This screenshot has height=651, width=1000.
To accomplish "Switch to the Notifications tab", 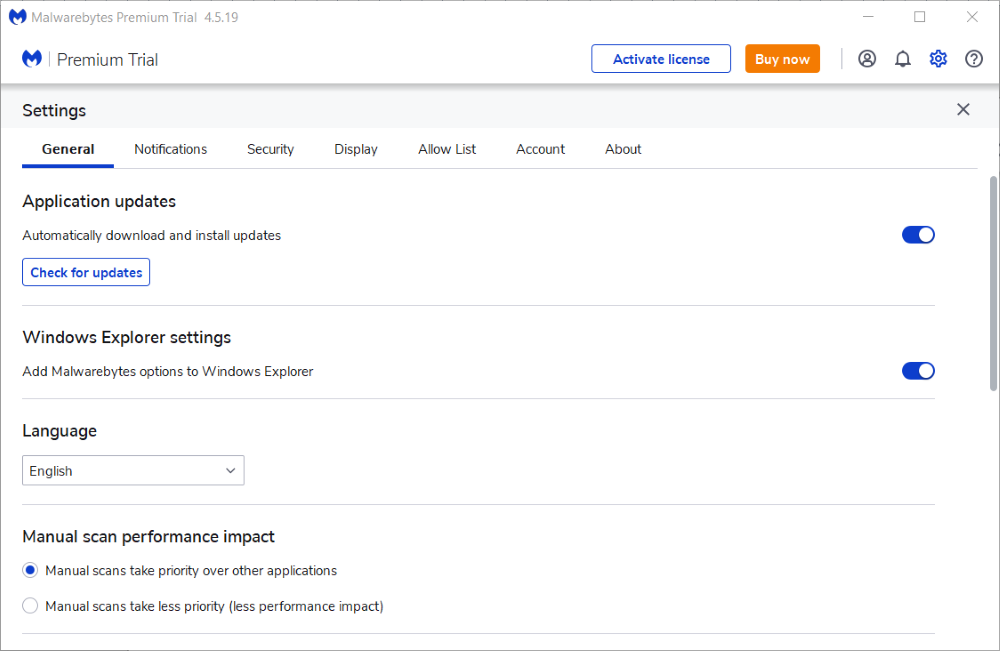I will pyautogui.click(x=171, y=149).
